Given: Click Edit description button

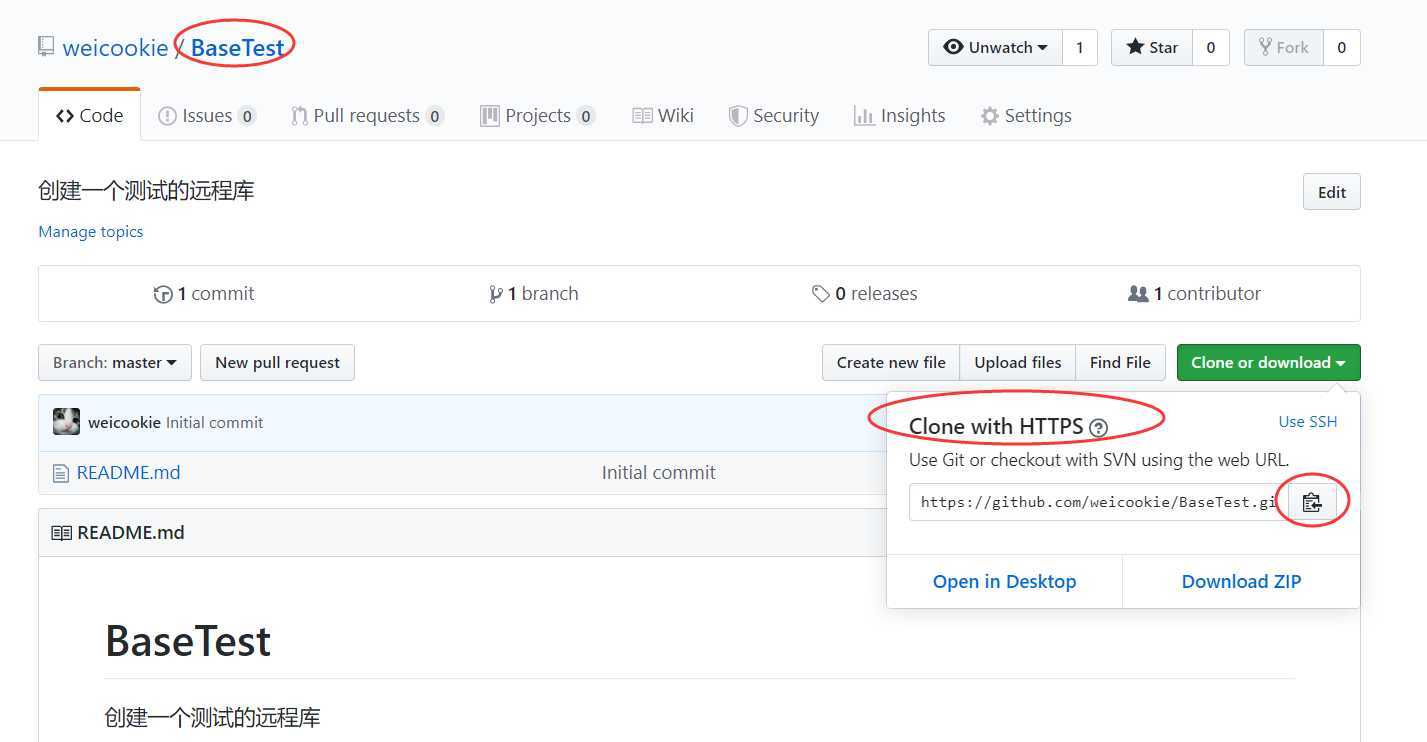Looking at the screenshot, I should click(x=1332, y=192).
